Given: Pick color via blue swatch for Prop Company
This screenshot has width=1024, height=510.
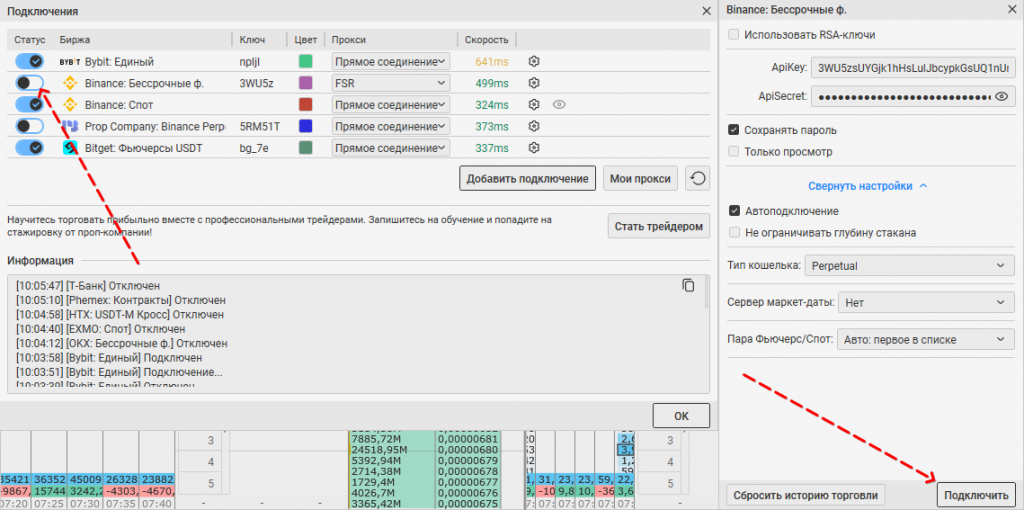Looking at the screenshot, I should click(305, 126).
